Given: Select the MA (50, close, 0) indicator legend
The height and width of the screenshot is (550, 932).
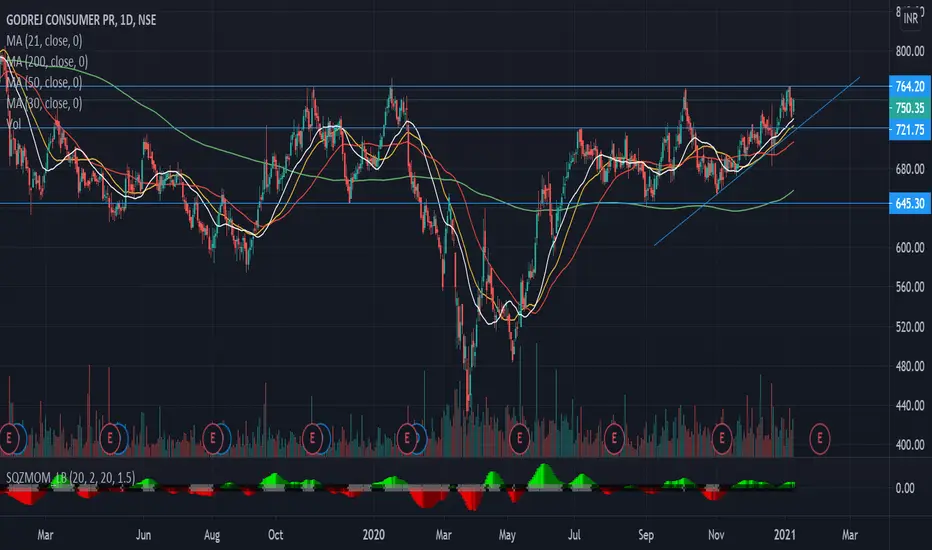Looking at the screenshot, I should coord(44,83).
